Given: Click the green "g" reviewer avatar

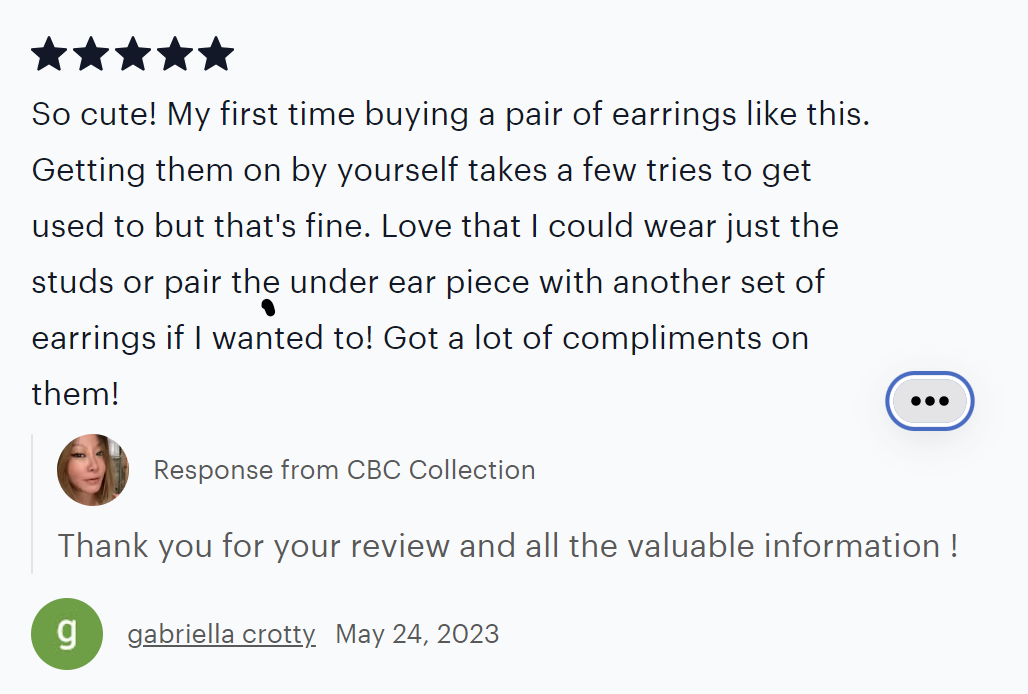Looking at the screenshot, I should [x=67, y=634].
